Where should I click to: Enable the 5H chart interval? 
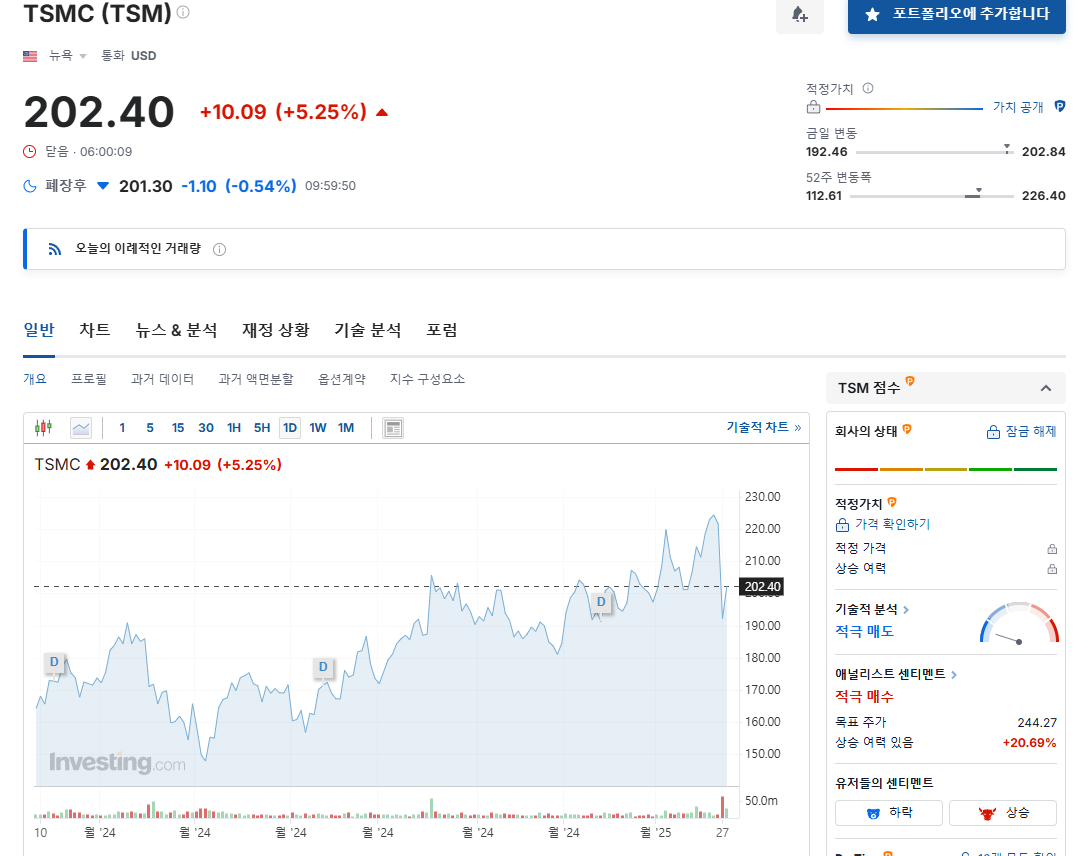[261, 427]
